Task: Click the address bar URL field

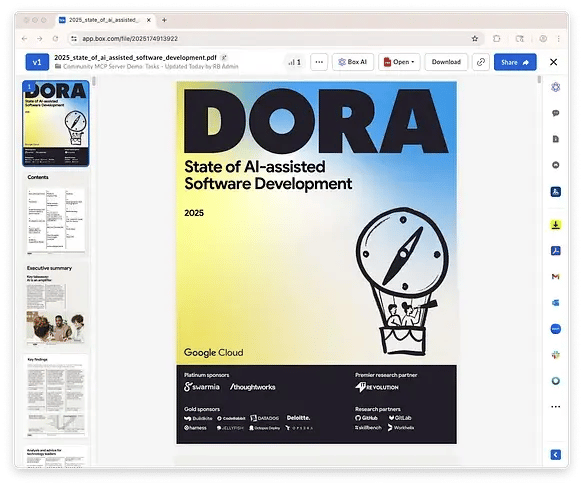Action: pos(271,39)
